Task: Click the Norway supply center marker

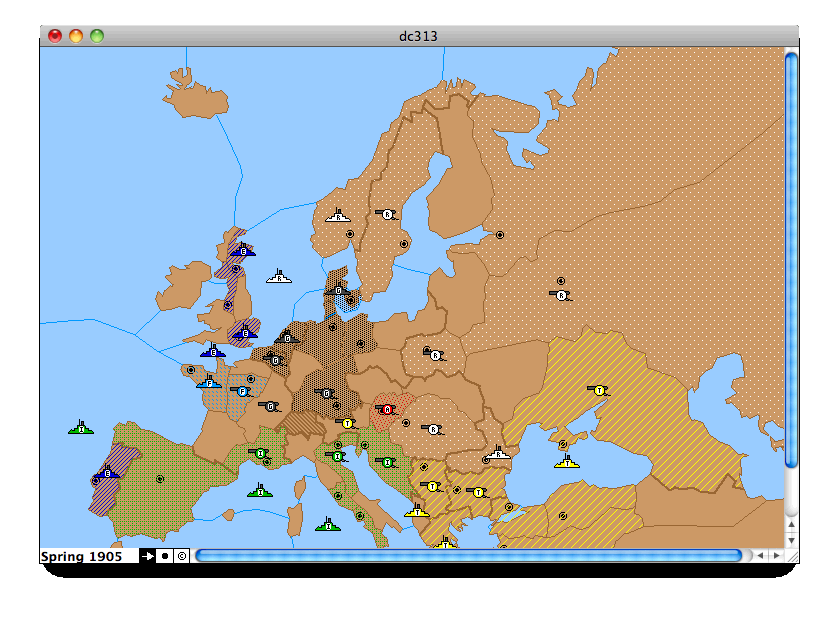Action: pyautogui.click(x=350, y=234)
